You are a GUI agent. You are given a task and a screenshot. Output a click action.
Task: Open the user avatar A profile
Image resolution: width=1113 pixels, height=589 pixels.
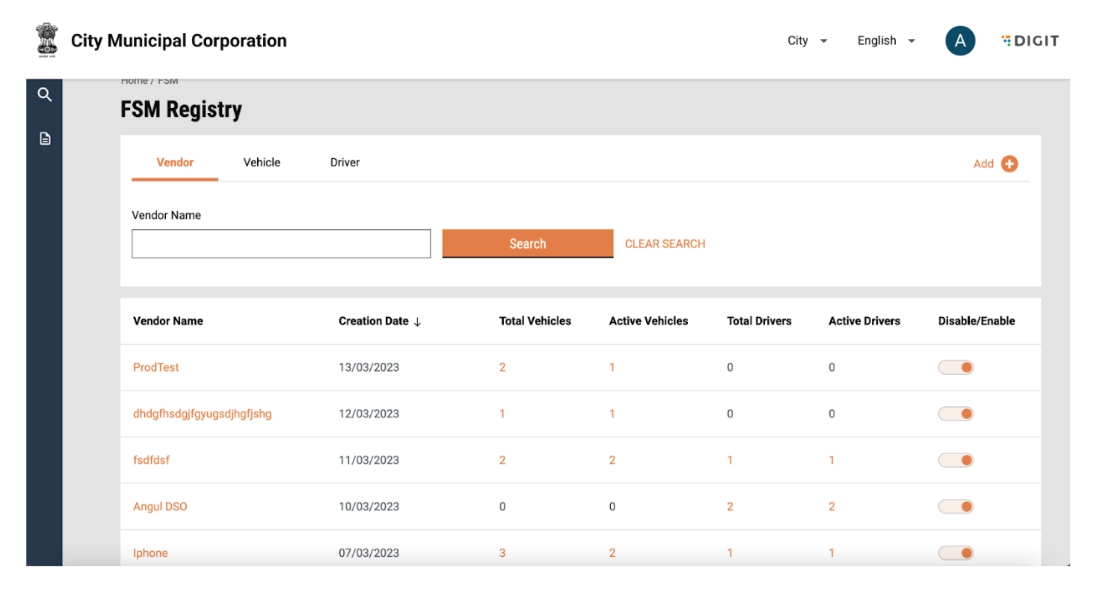coord(960,41)
